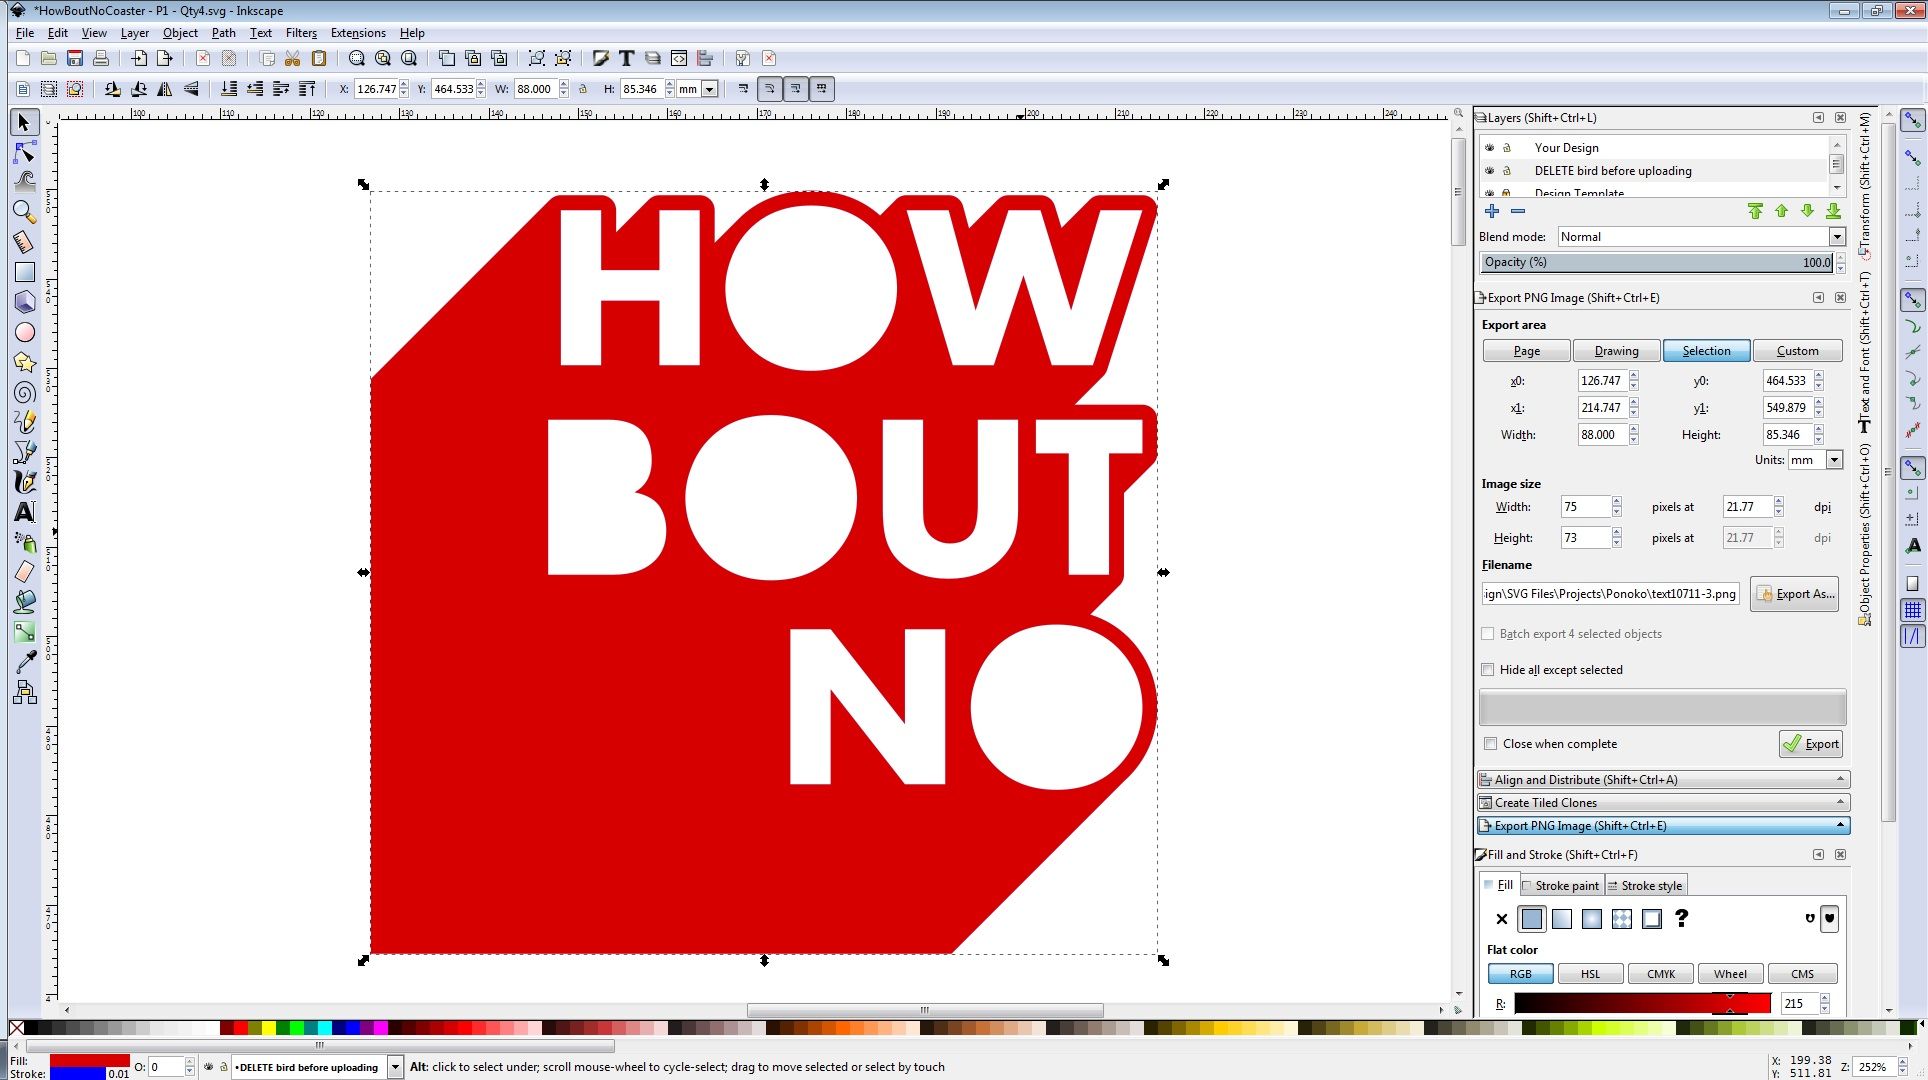Viewport: 1928px width, 1080px height.
Task: Activate the Star polygon tool
Action: pos(25,362)
